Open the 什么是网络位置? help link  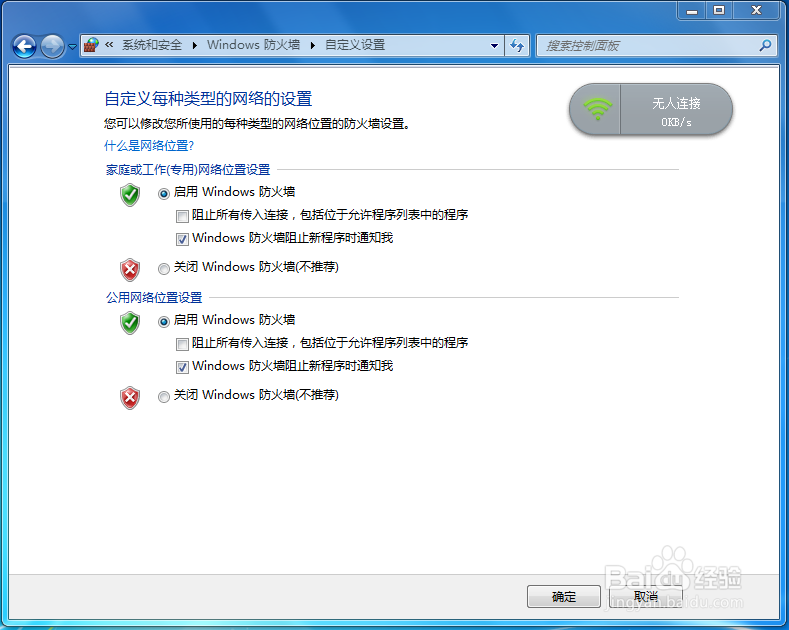pyautogui.click(x=148, y=146)
